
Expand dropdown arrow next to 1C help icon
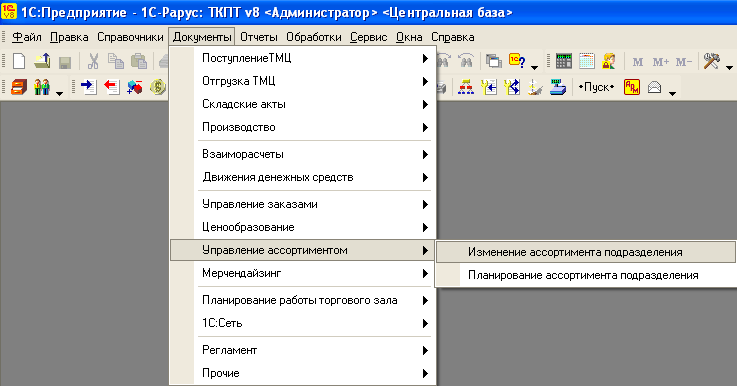[x=534, y=68]
